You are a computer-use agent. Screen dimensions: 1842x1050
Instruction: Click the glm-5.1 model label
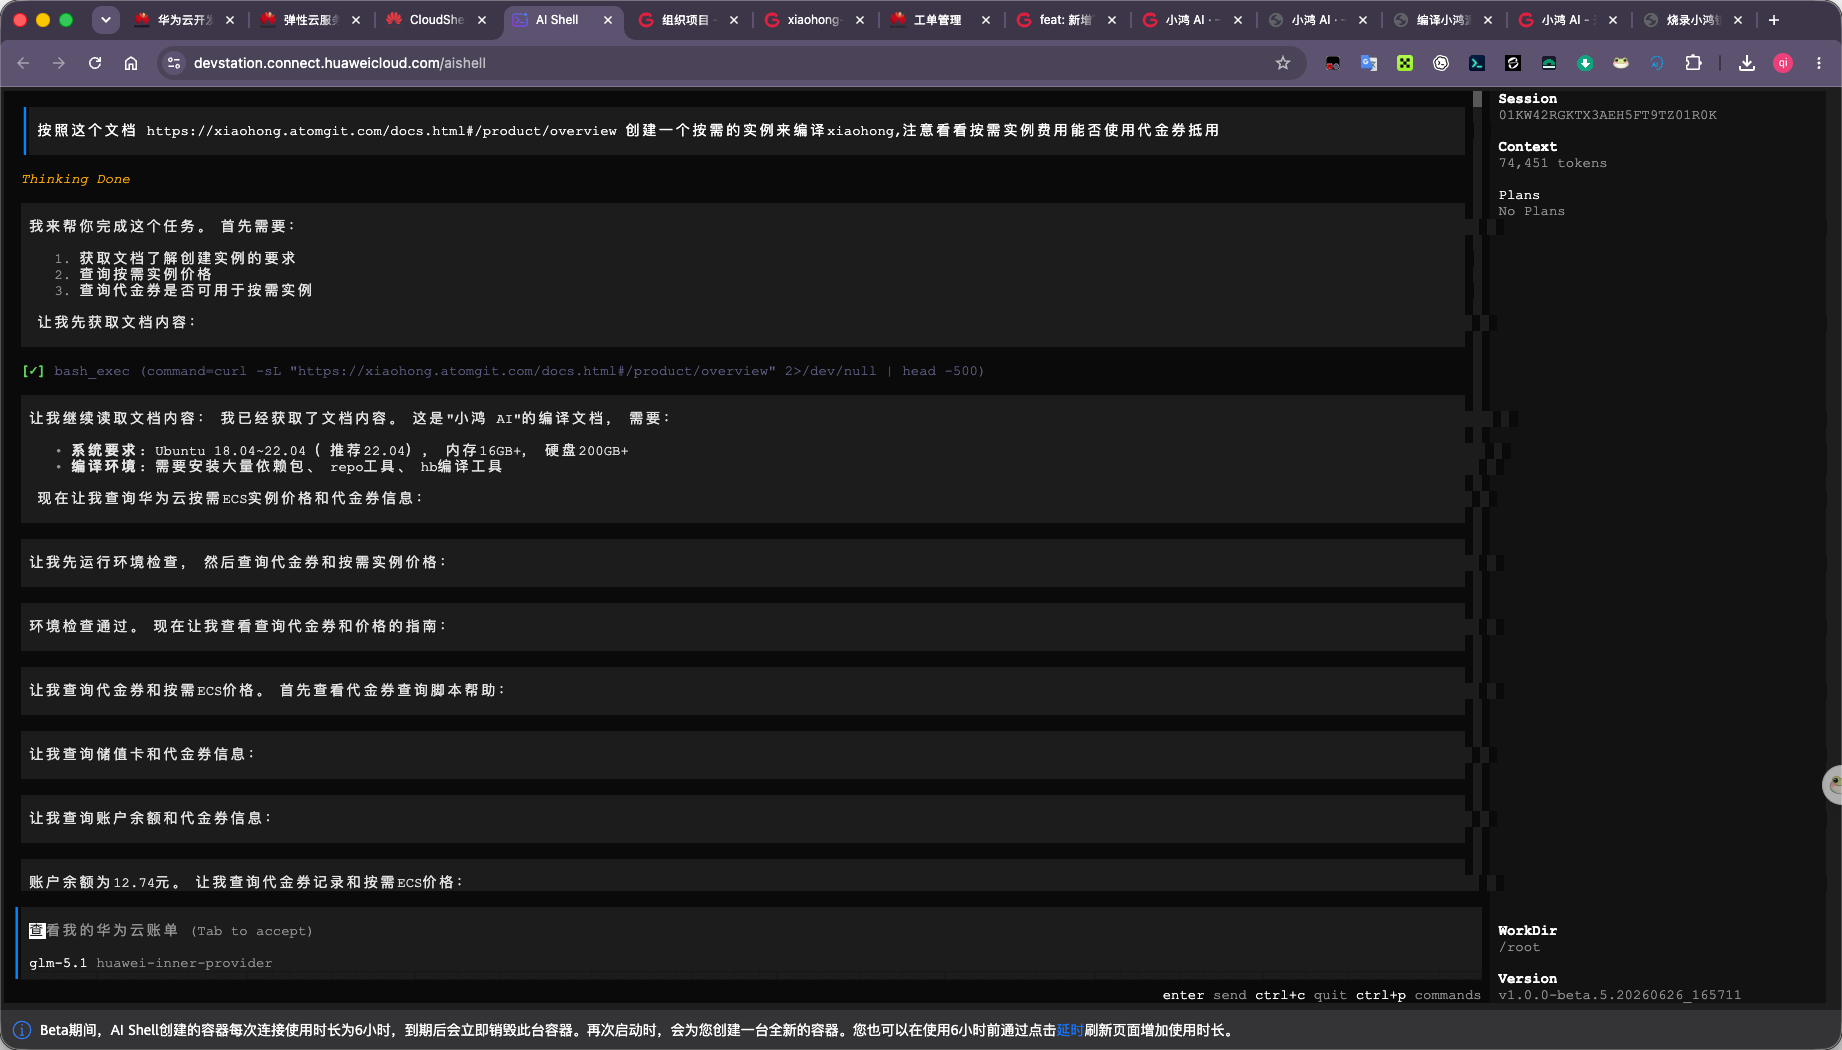coord(58,963)
